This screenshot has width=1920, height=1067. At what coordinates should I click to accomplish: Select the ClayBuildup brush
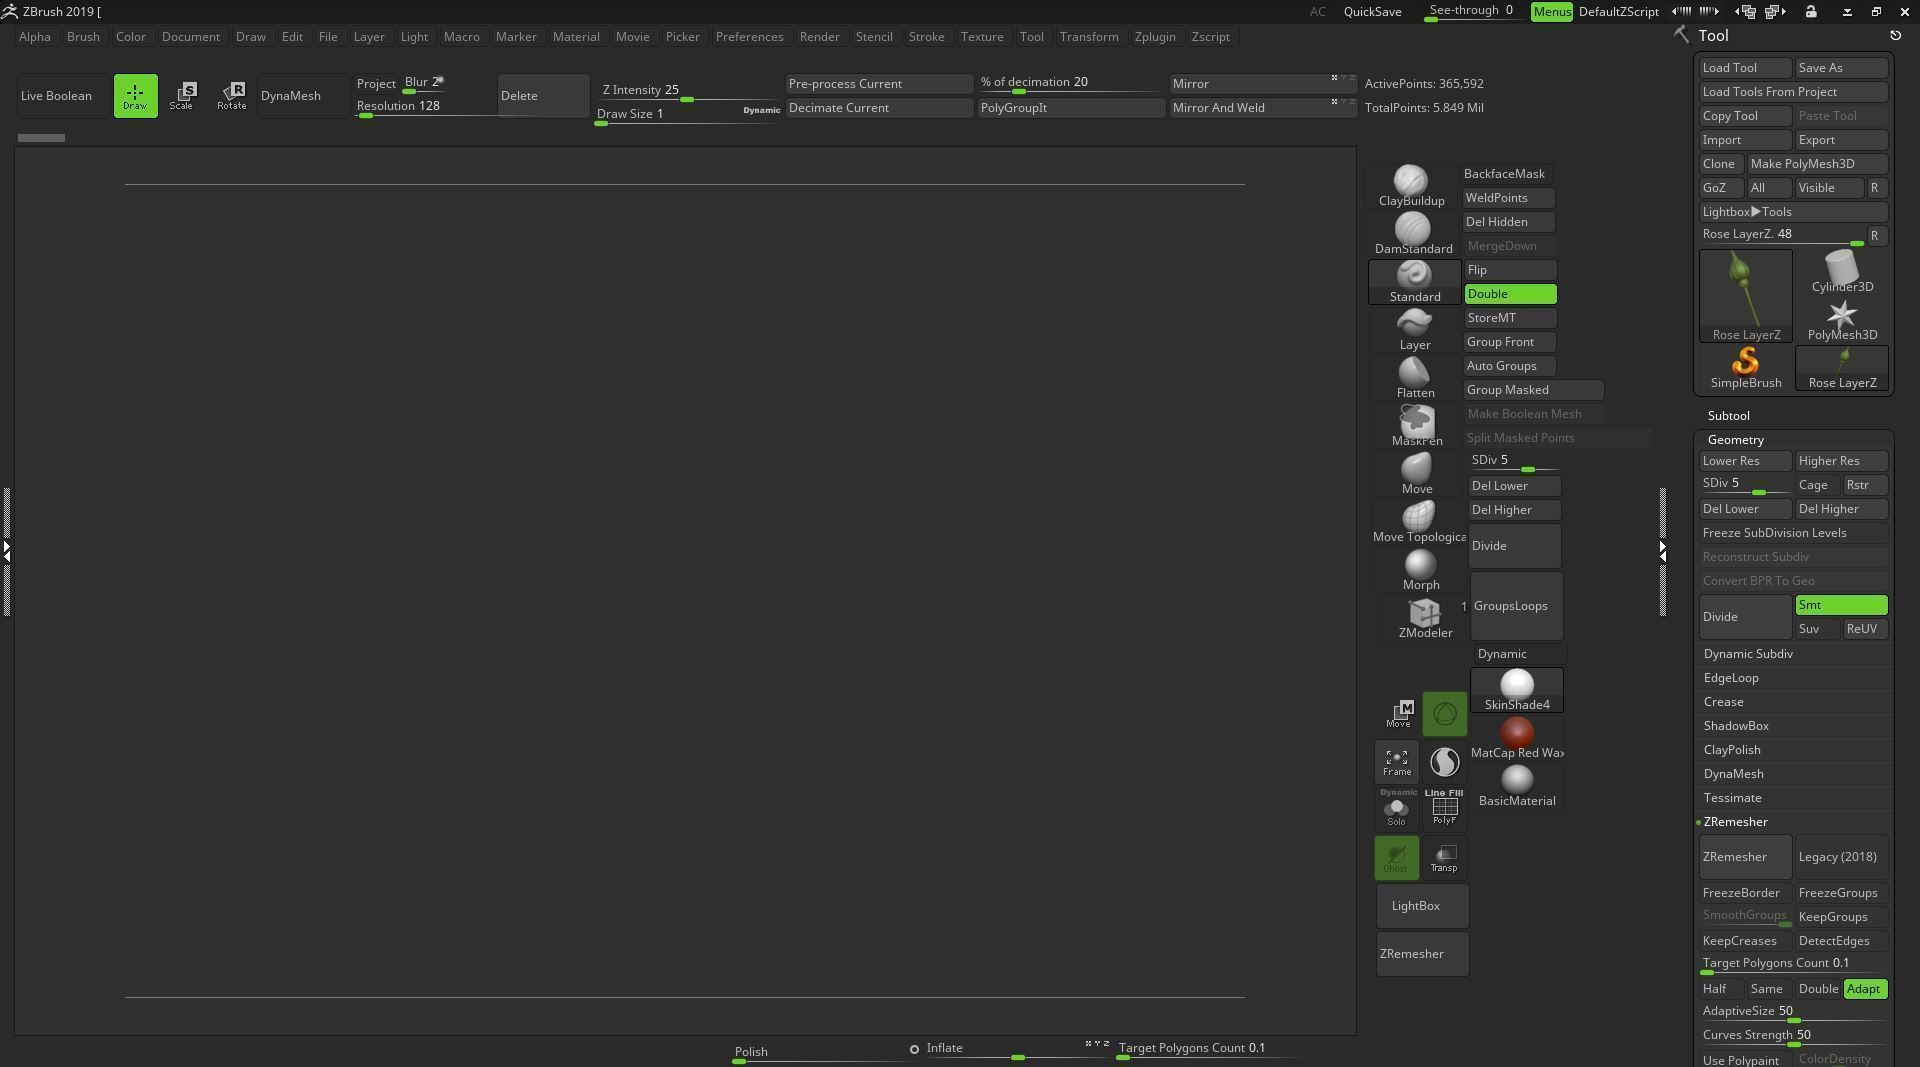point(1411,187)
